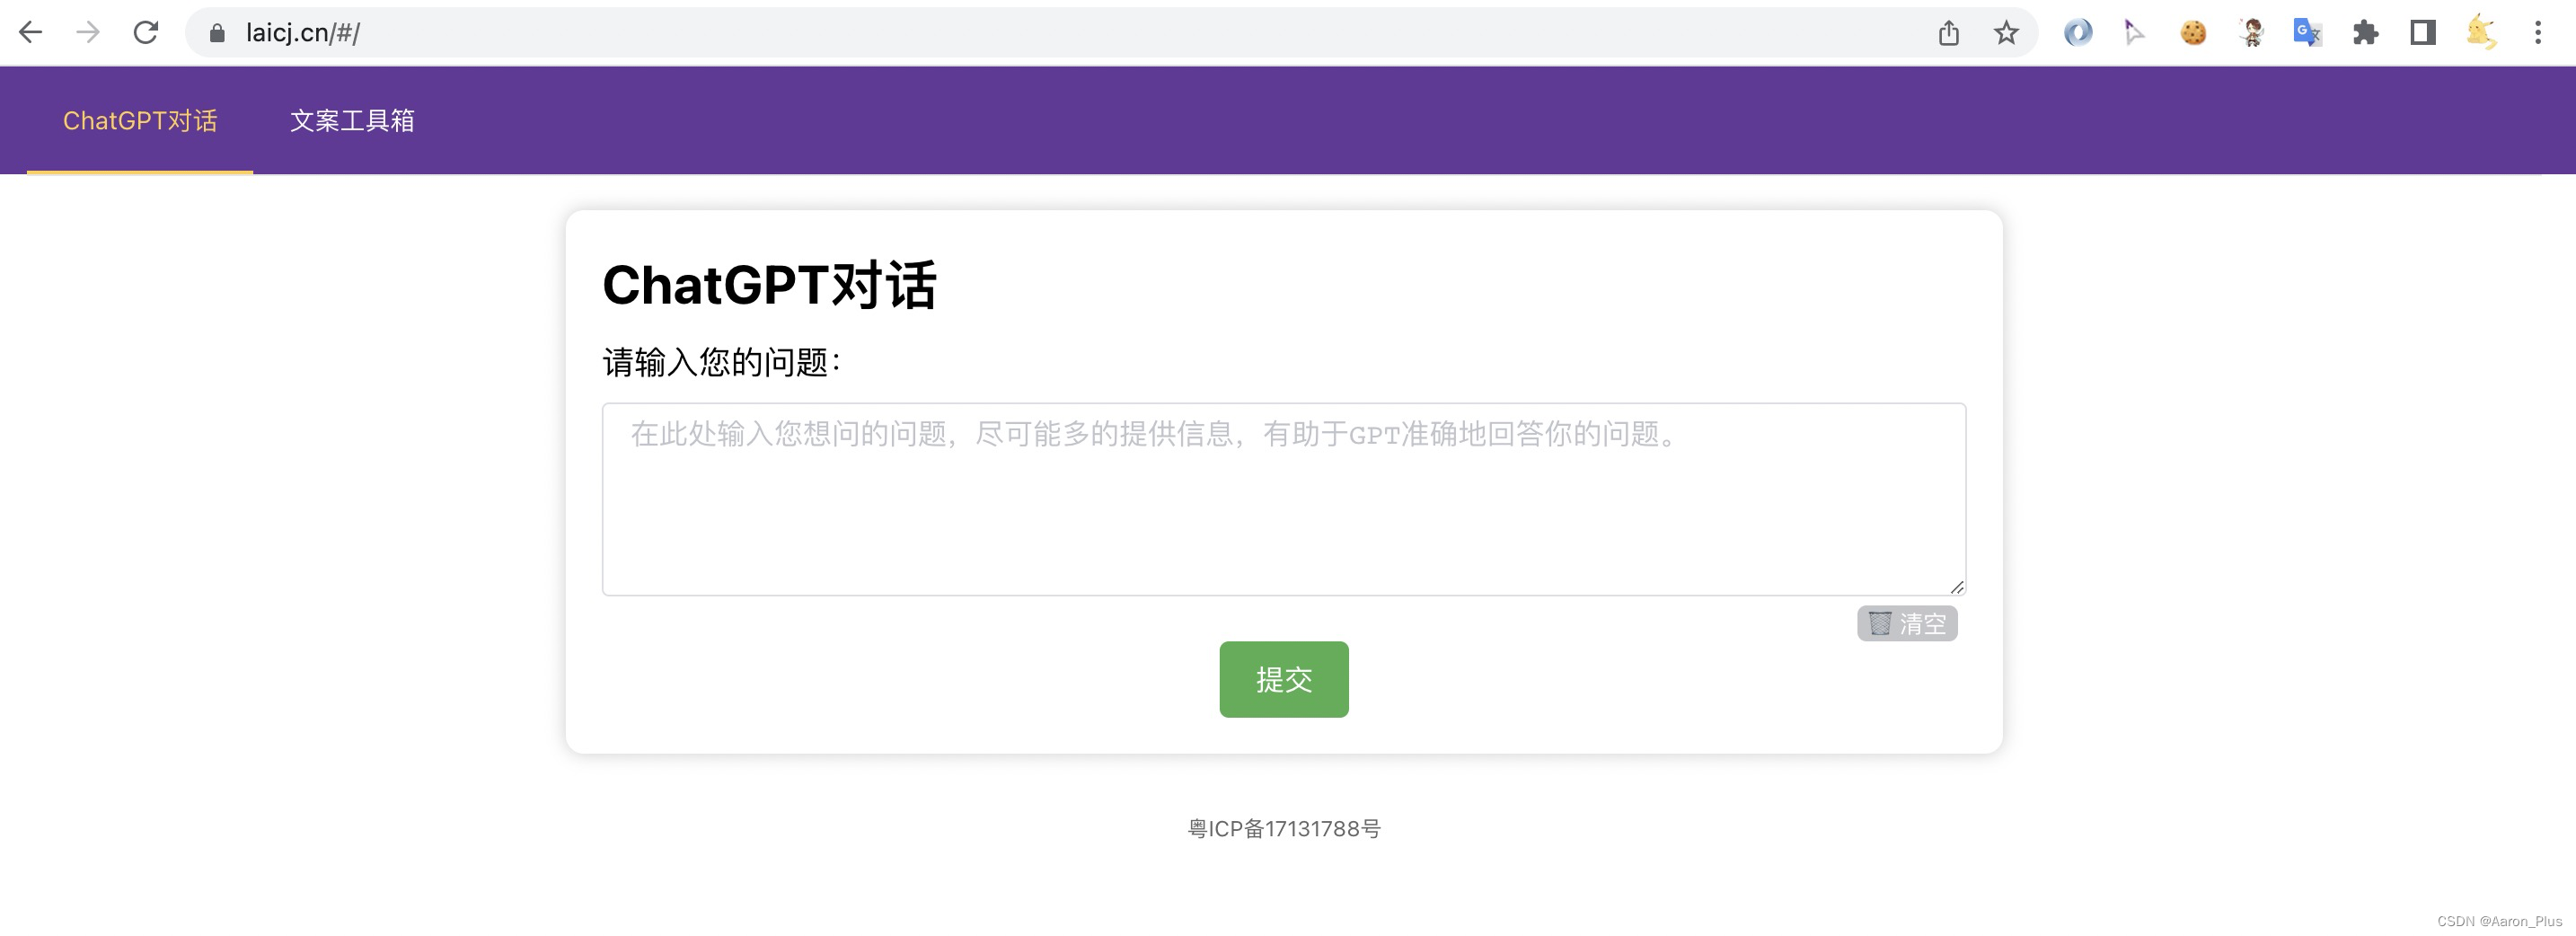Click the padlock site info icon
The image size is (2576, 936).
point(217,33)
